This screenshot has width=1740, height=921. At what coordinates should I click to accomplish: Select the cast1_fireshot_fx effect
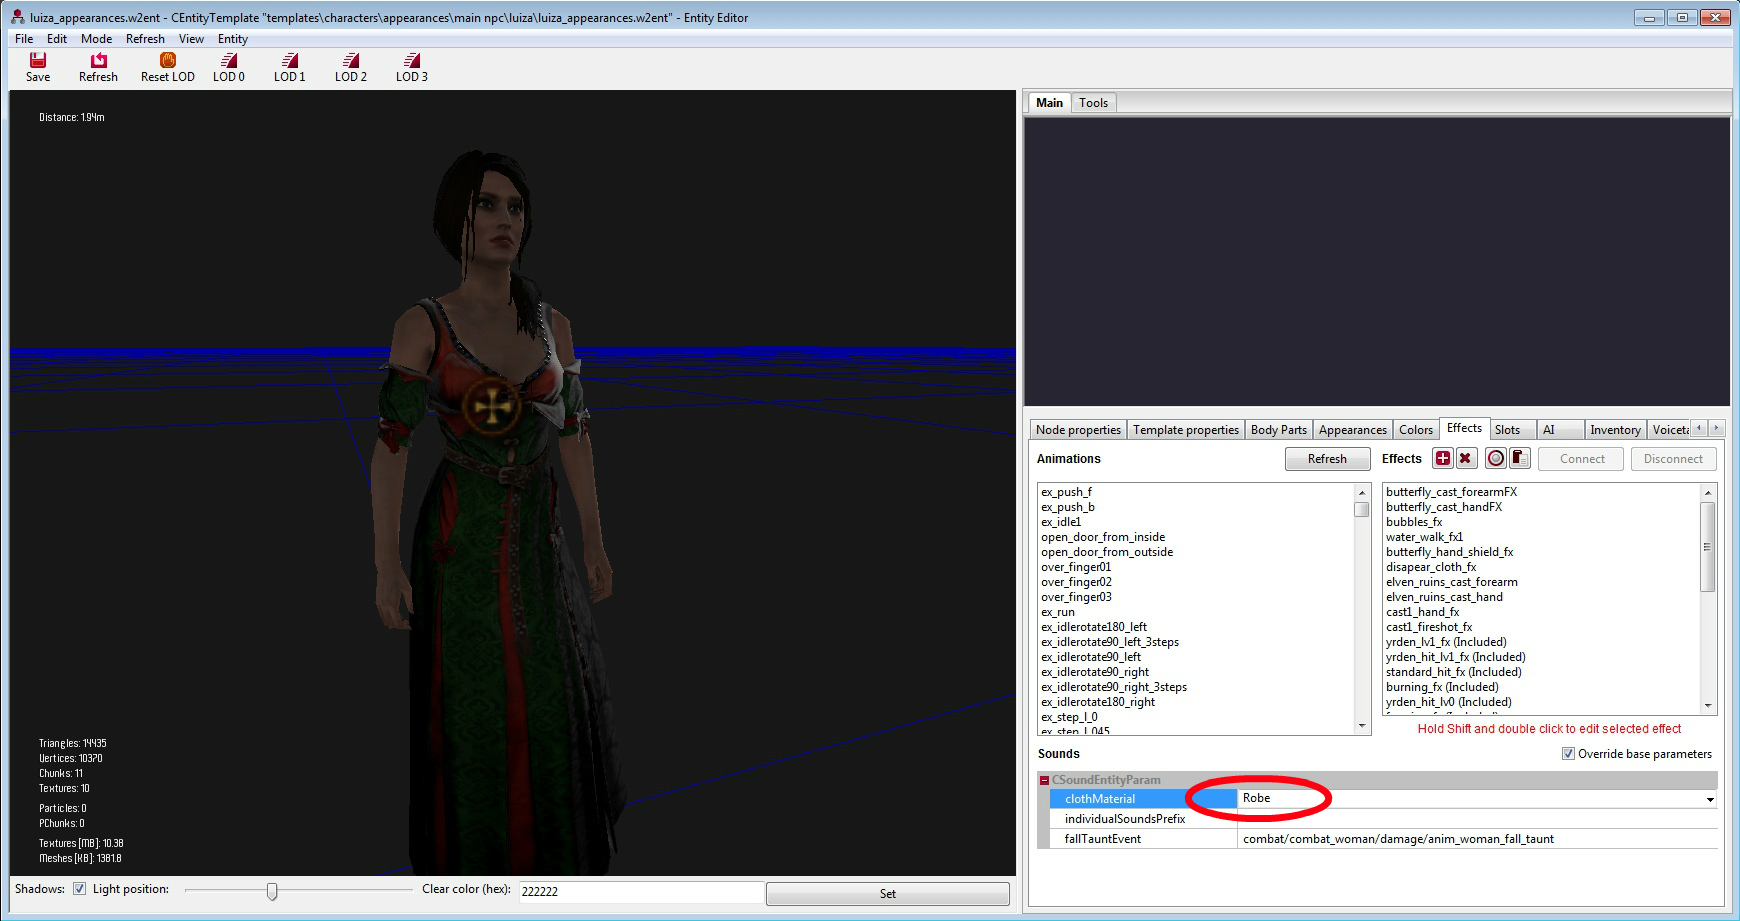1428,627
